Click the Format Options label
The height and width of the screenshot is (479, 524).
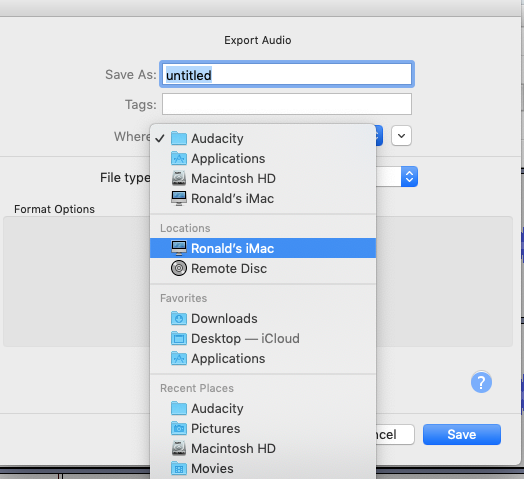click(x=54, y=209)
